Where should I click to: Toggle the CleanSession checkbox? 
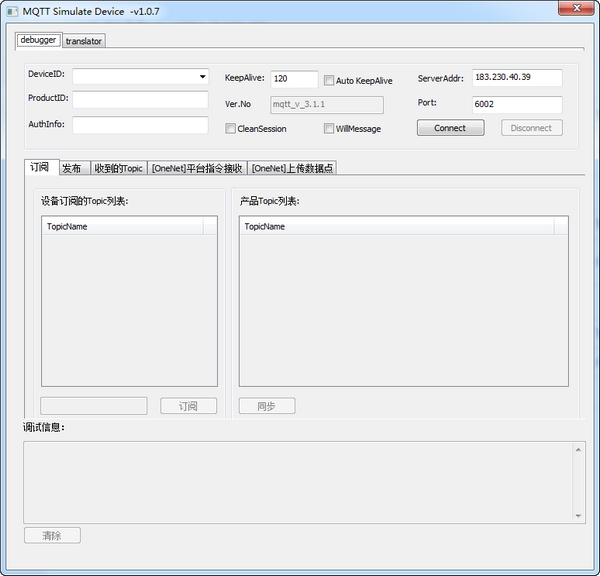[x=231, y=129]
